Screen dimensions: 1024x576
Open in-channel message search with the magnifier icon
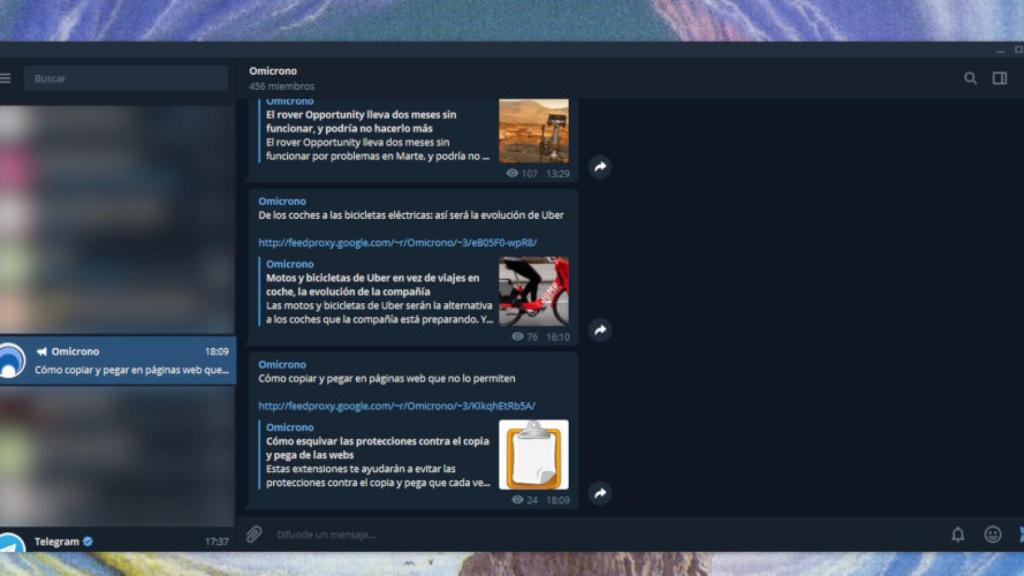(x=969, y=77)
